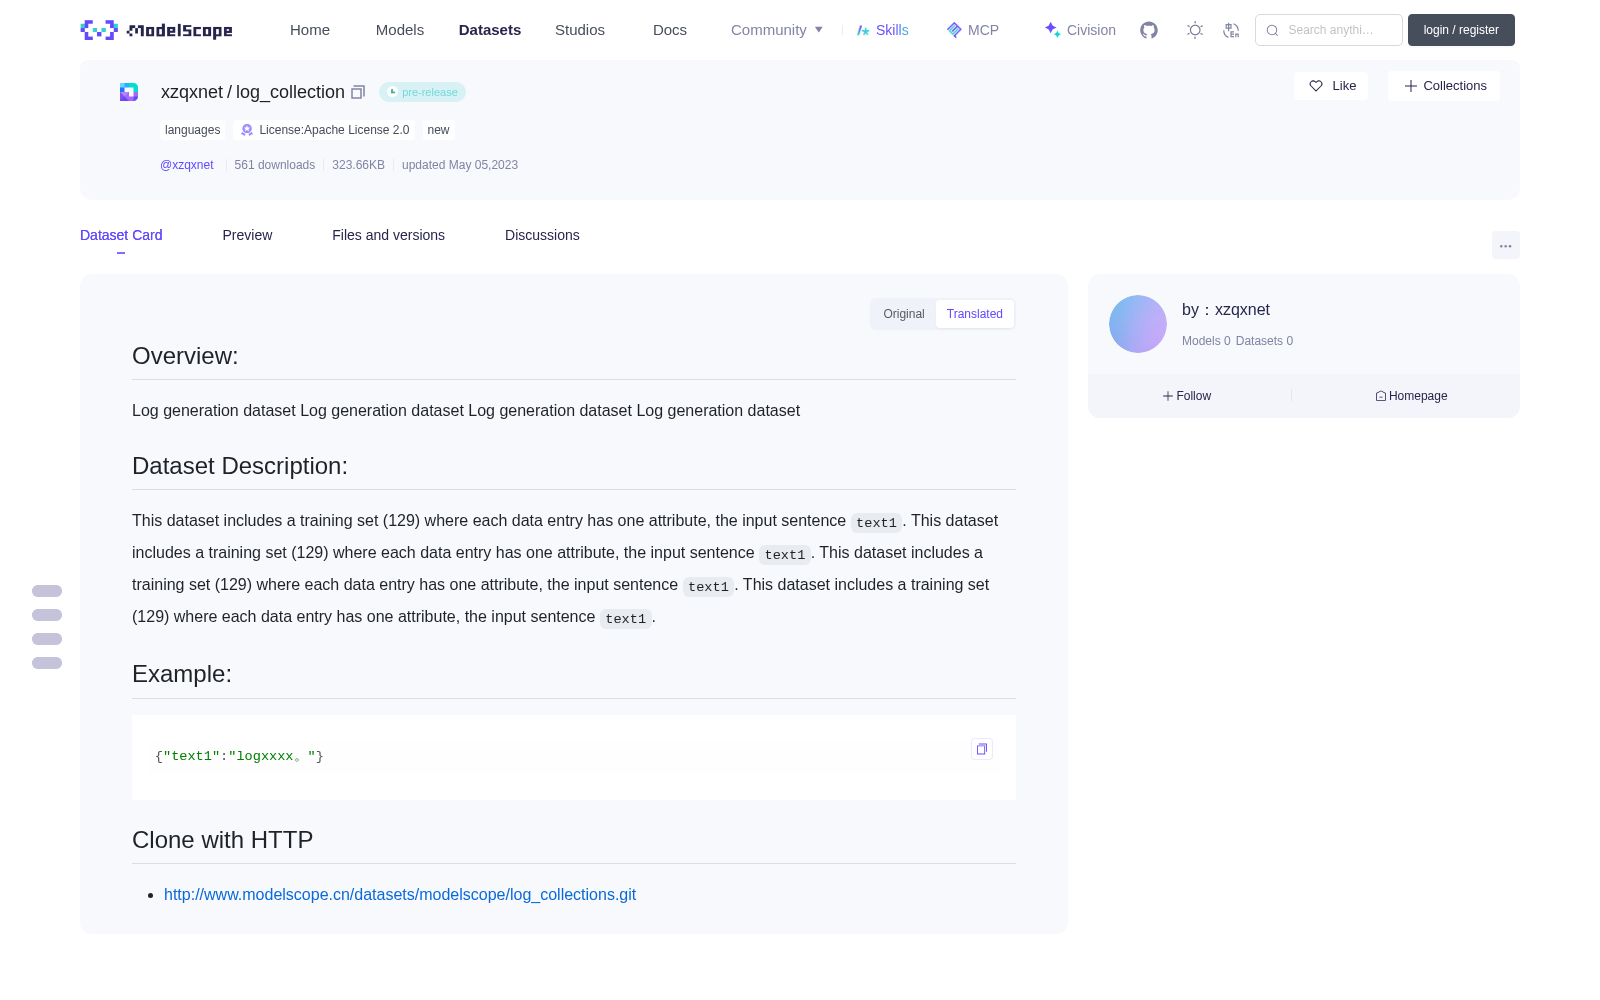Open the @xzqxnet profile link
This screenshot has width=1600, height=1000.
[x=187, y=165]
